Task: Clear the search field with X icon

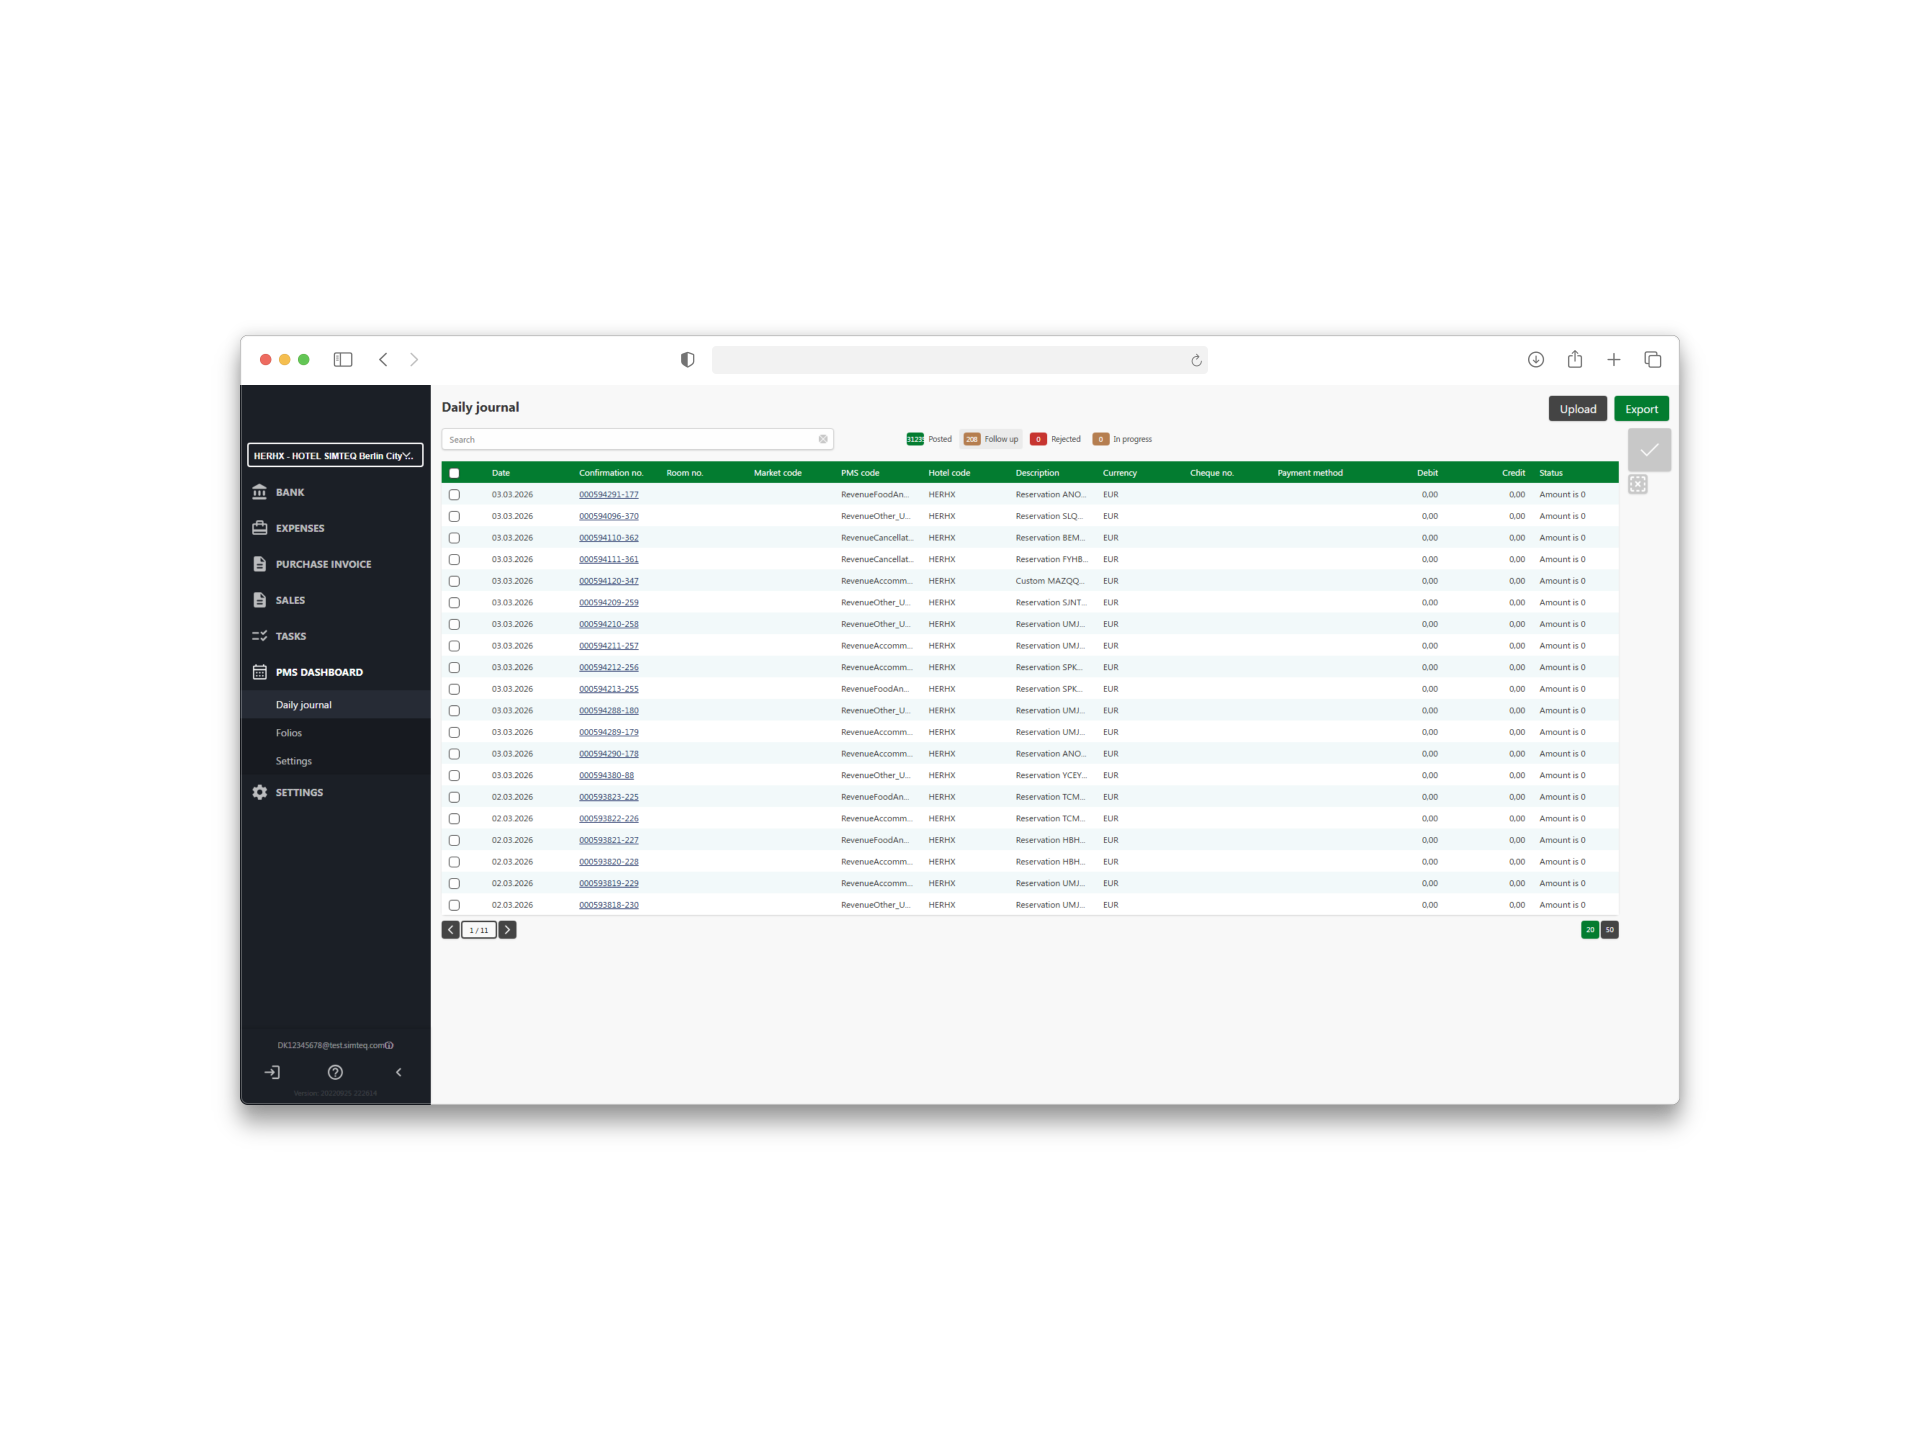Action: 823,439
